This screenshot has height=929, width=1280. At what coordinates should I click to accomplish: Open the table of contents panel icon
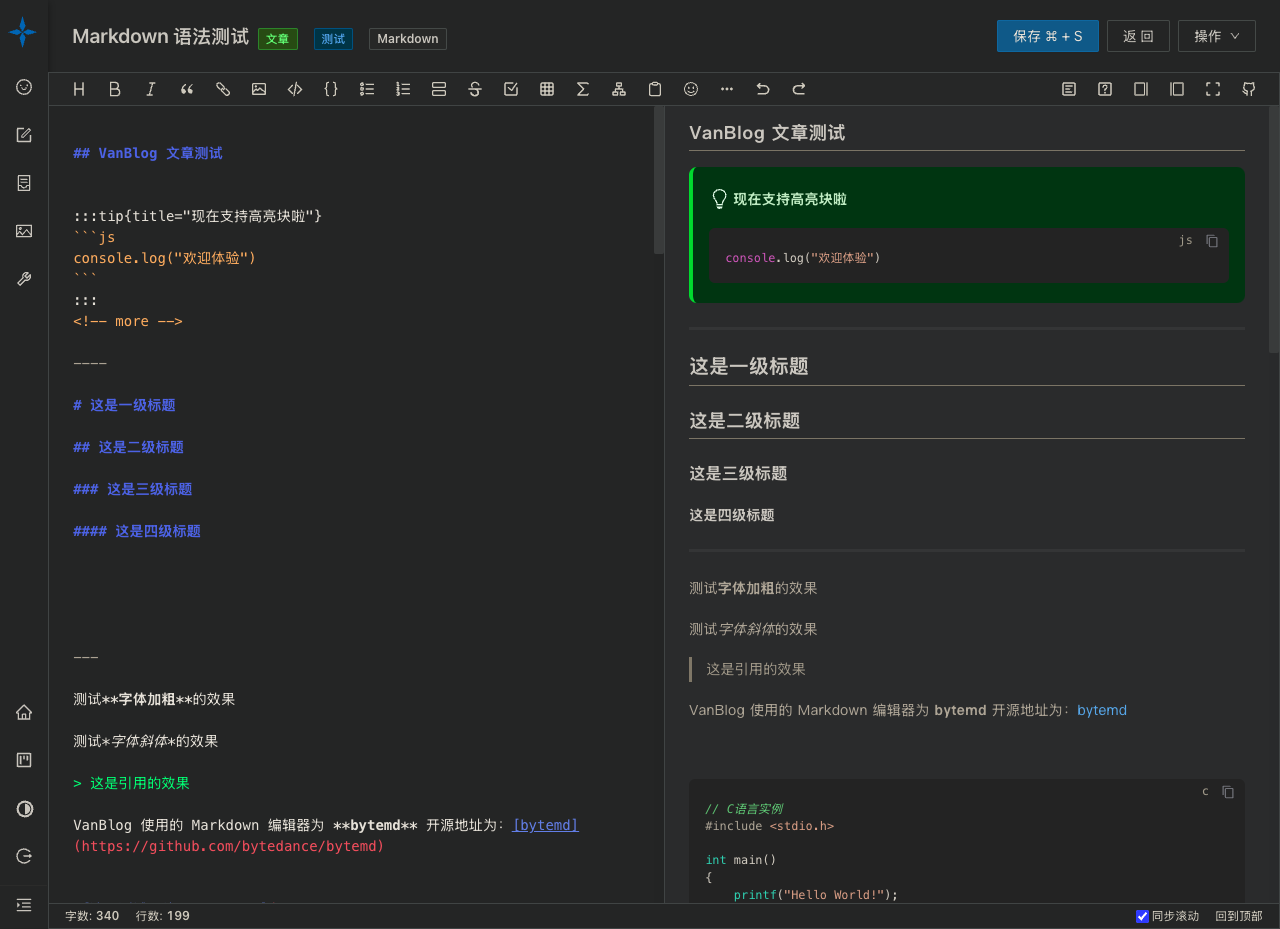(x=1069, y=89)
